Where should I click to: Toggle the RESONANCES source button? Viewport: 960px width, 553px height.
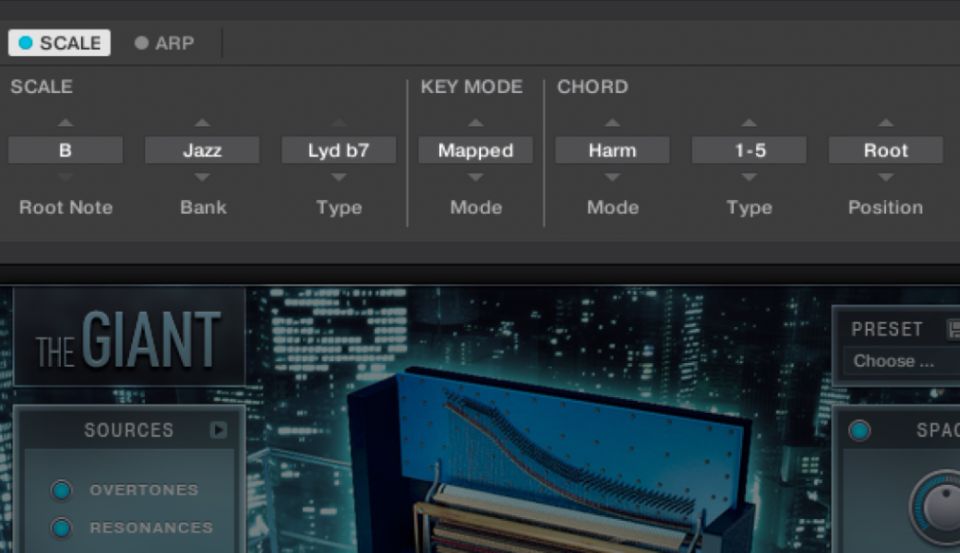61,528
